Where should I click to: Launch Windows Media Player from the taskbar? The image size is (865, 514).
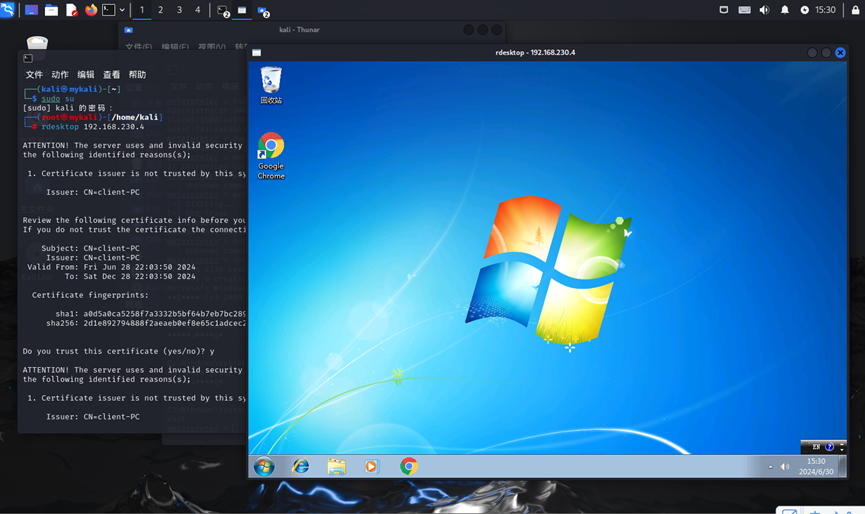tap(371, 467)
